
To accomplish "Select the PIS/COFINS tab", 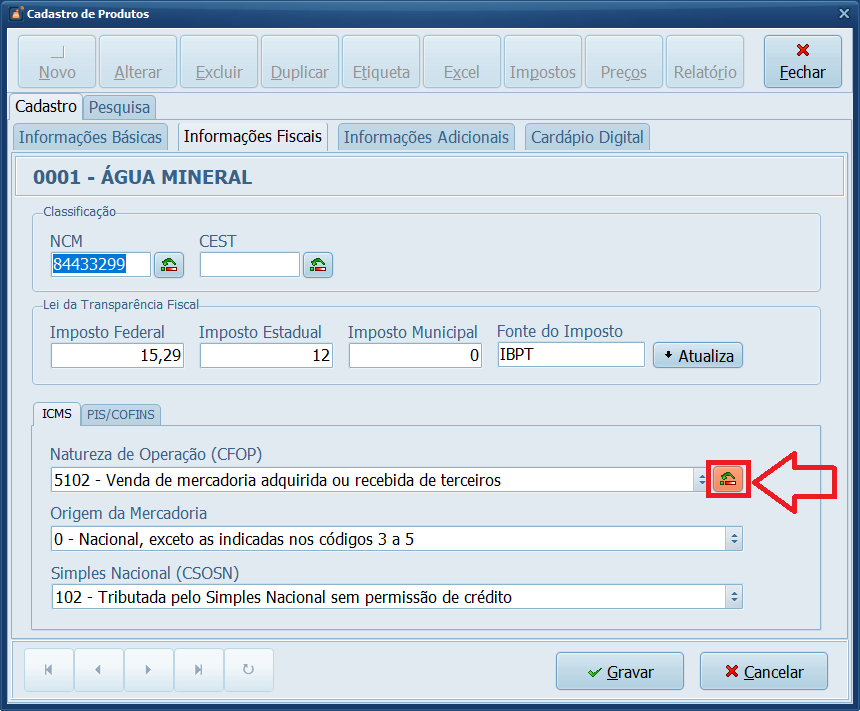I will [x=122, y=414].
